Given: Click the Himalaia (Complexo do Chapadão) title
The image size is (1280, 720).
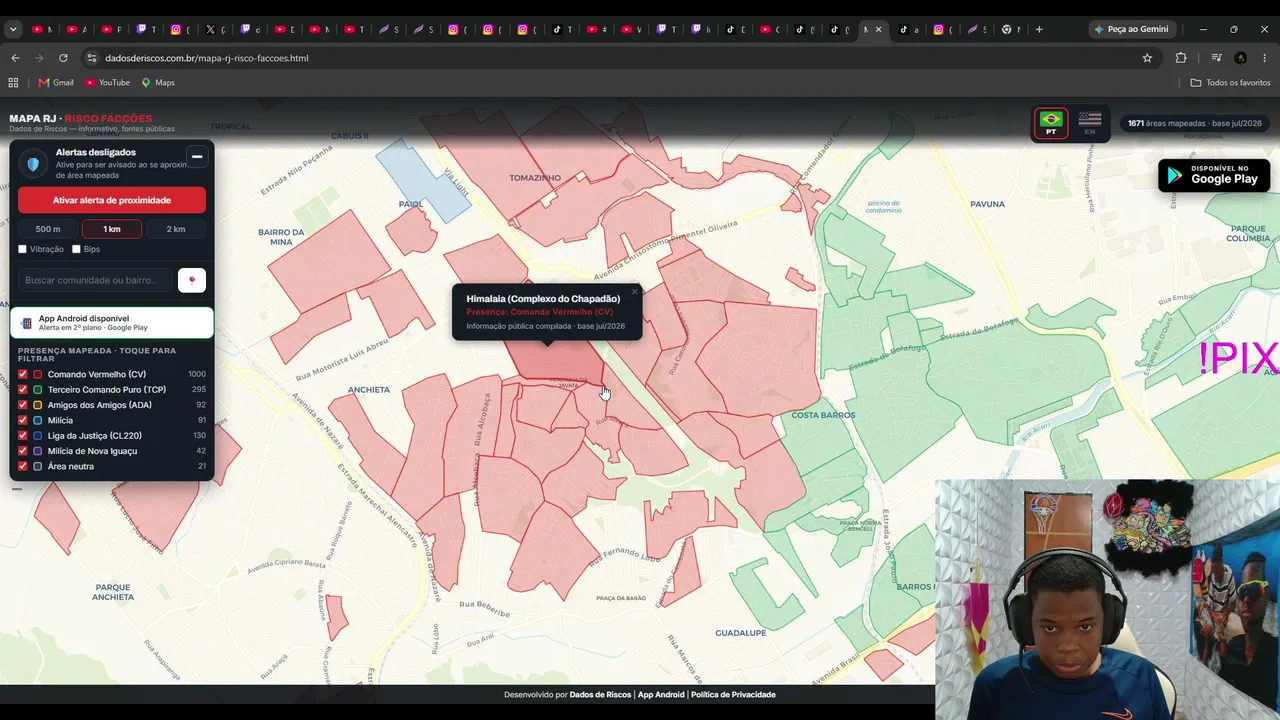Looking at the screenshot, I should point(543,299).
